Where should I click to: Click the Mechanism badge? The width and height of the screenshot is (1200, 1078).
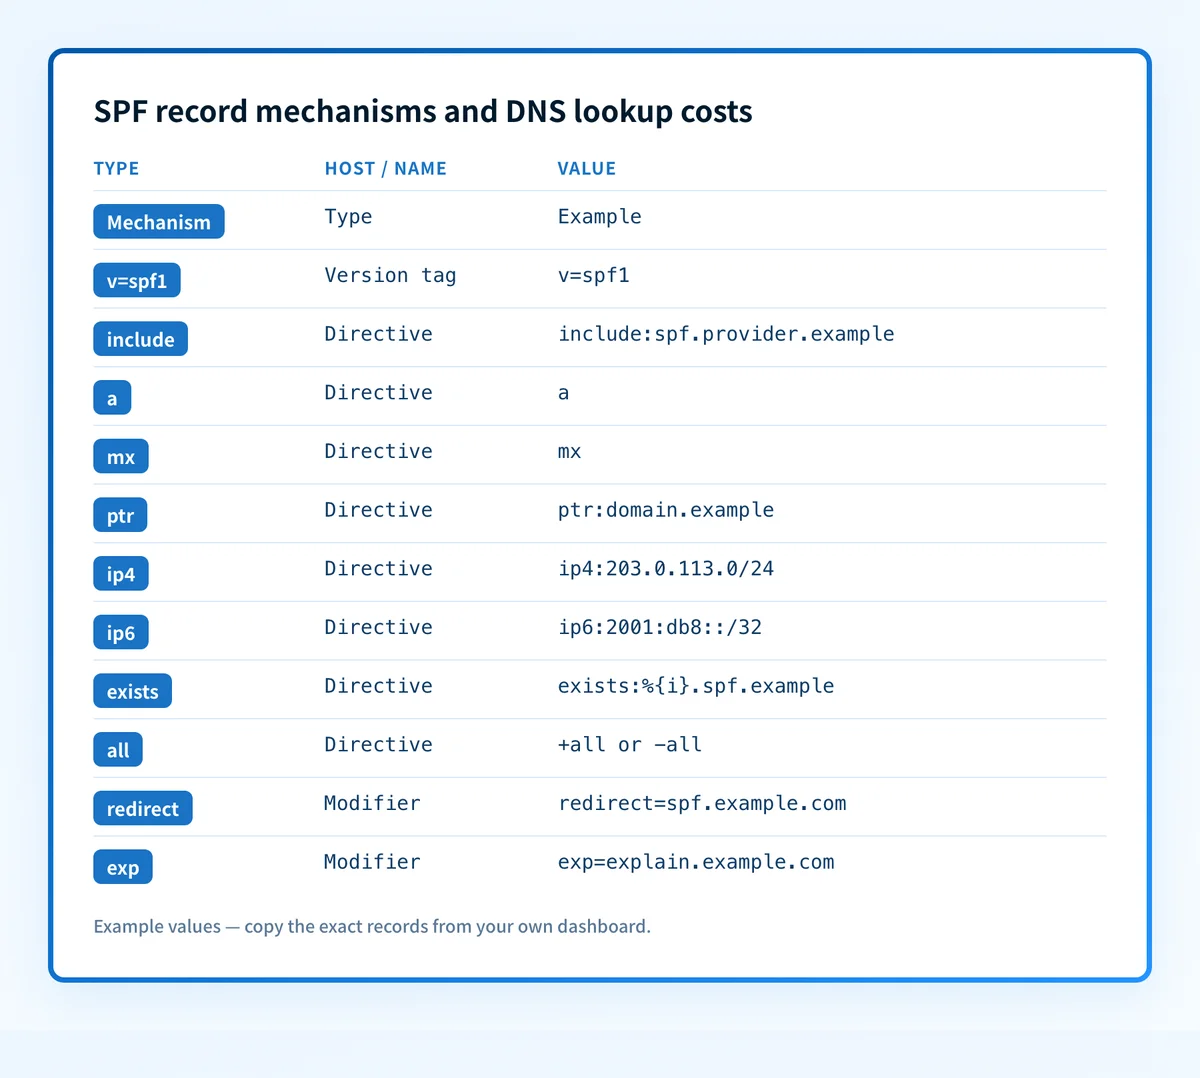click(159, 222)
